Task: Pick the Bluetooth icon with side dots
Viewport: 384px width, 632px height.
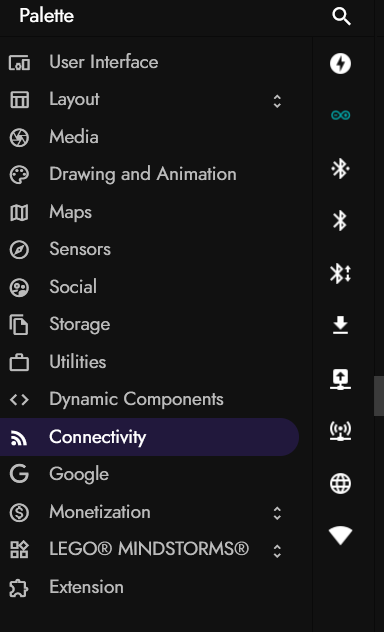Action: pyautogui.click(x=340, y=168)
